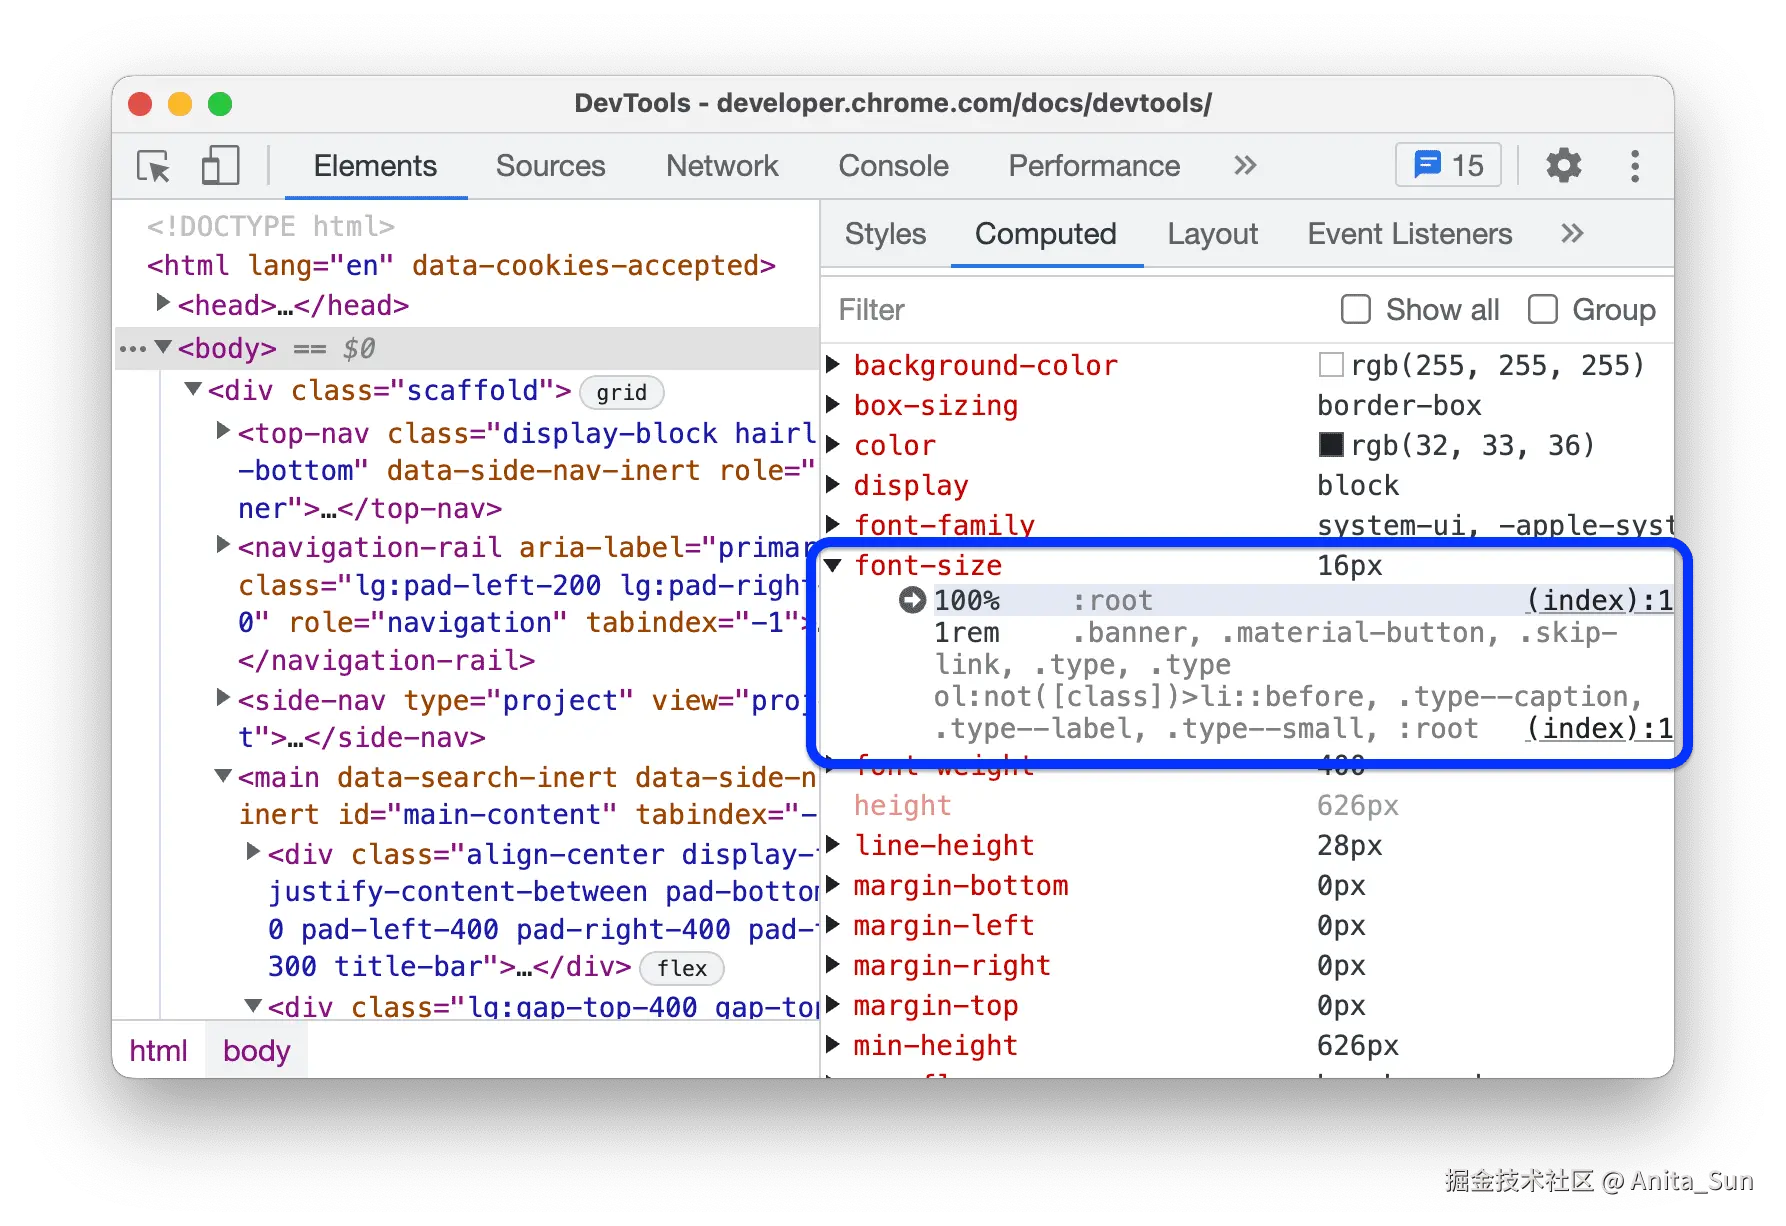
Task: Open the Layout pane tab
Action: click(x=1212, y=234)
